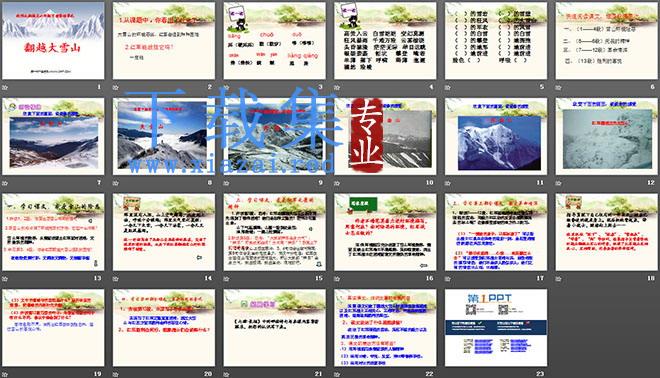Select the final slide 23 with the 第1PPT logo
The width and height of the screenshot is (660, 378).
(496, 327)
